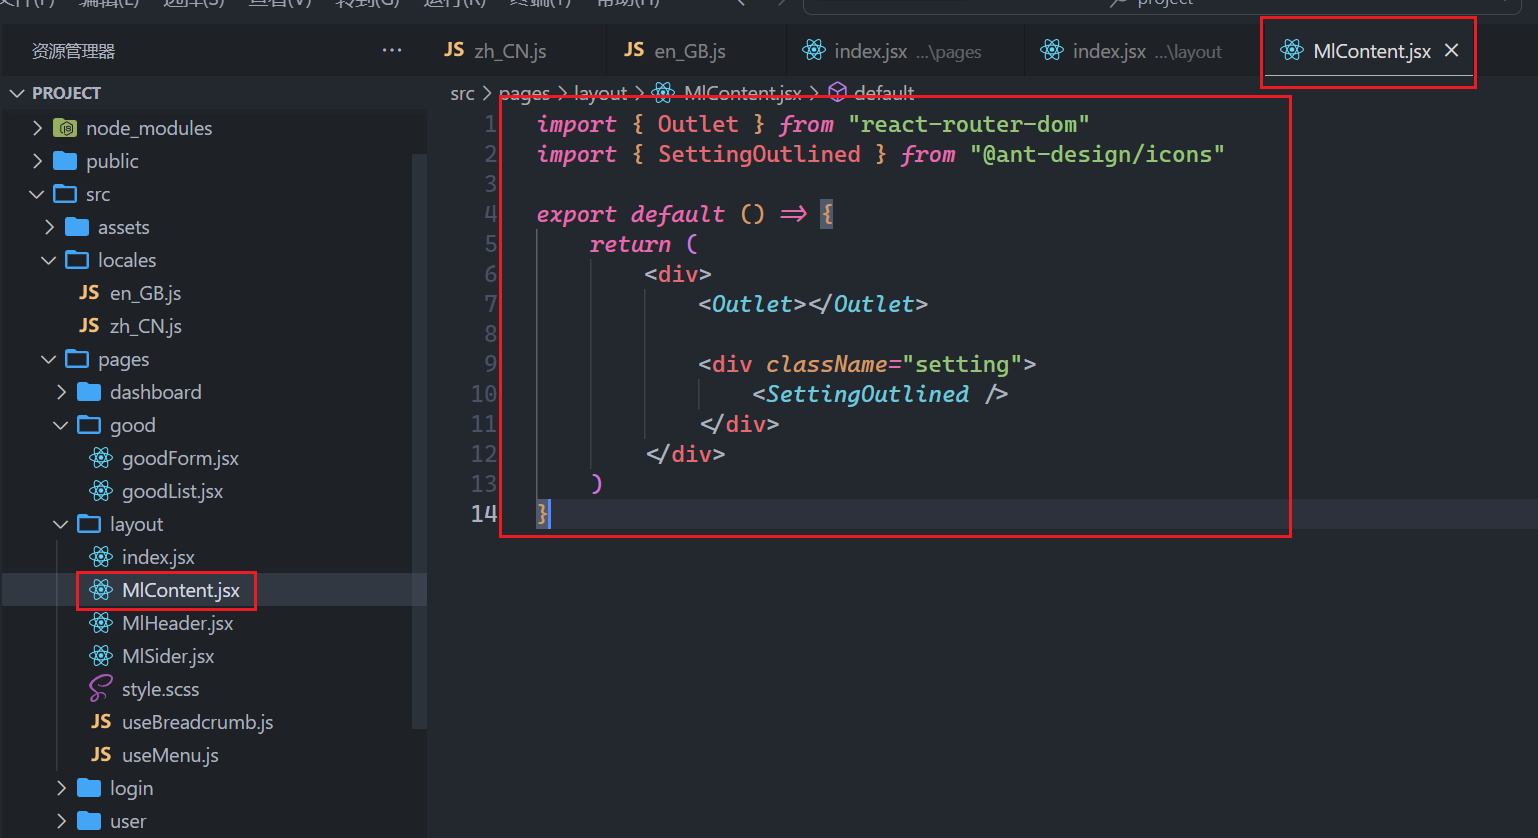Open useBreadcrumb.js from the file tree
Viewport: 1538px width, 838px height.
click(x=197, y=722)
